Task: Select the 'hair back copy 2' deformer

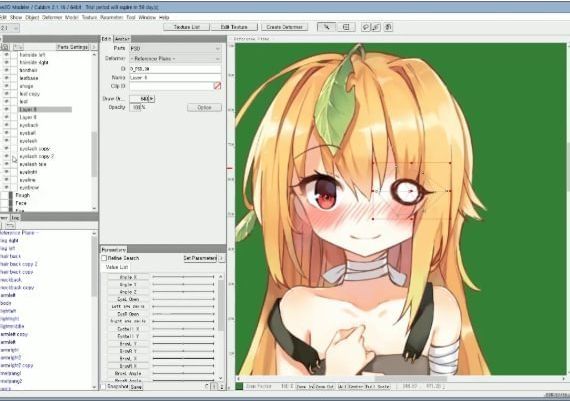Action: [x=19, y=264]
